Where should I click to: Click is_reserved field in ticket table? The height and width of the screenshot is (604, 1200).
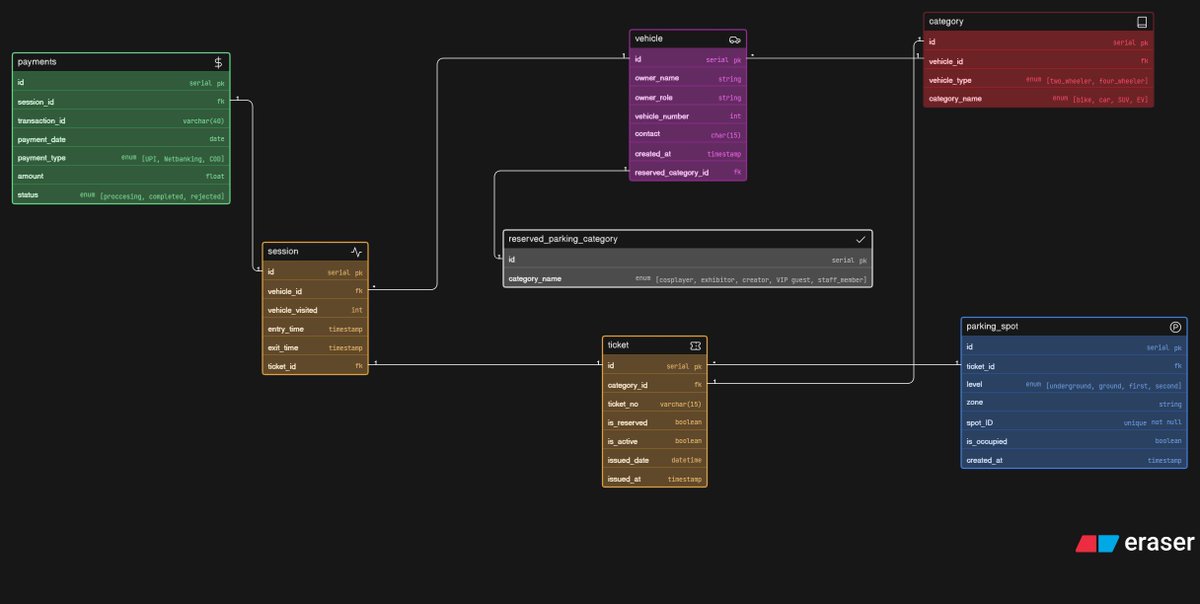(x=655, y=422)
